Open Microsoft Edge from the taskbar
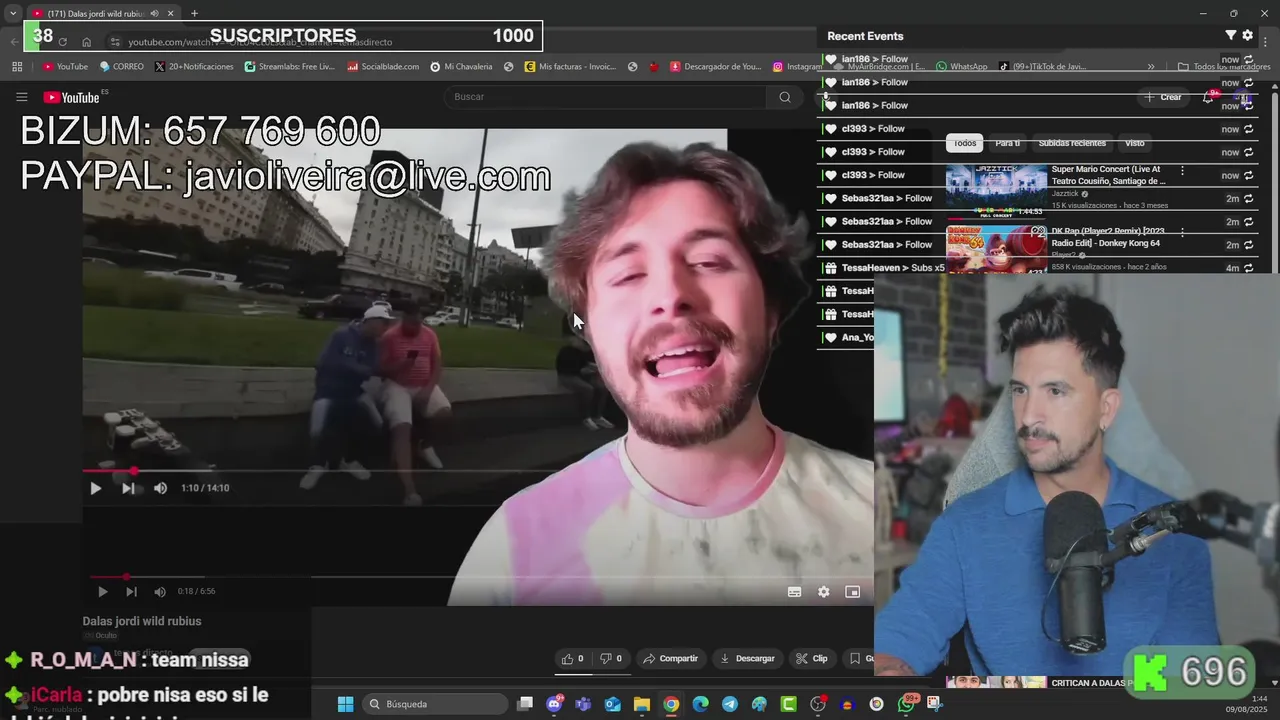This screenshot has width=1280, height=720. 700,704
